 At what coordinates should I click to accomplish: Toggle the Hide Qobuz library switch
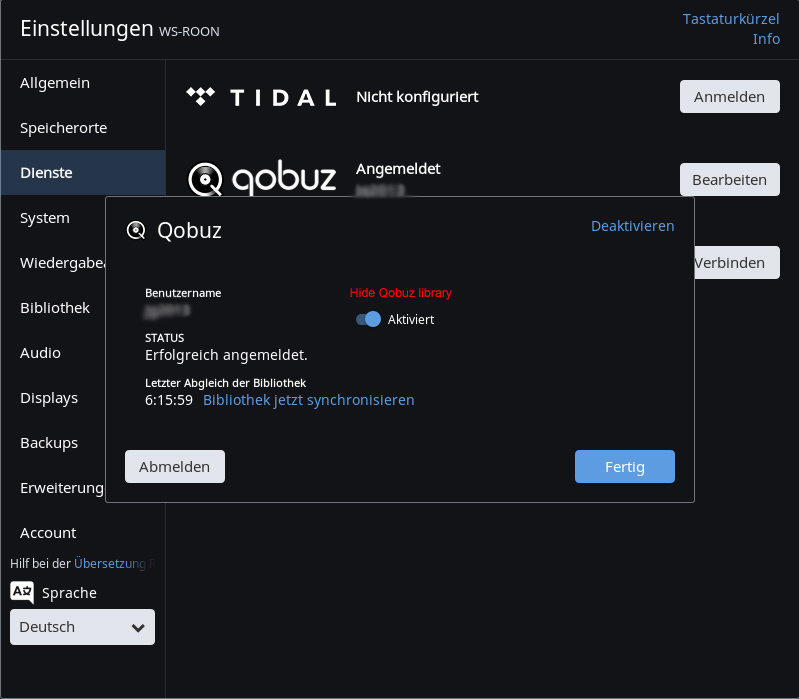(x=369, y=319)
